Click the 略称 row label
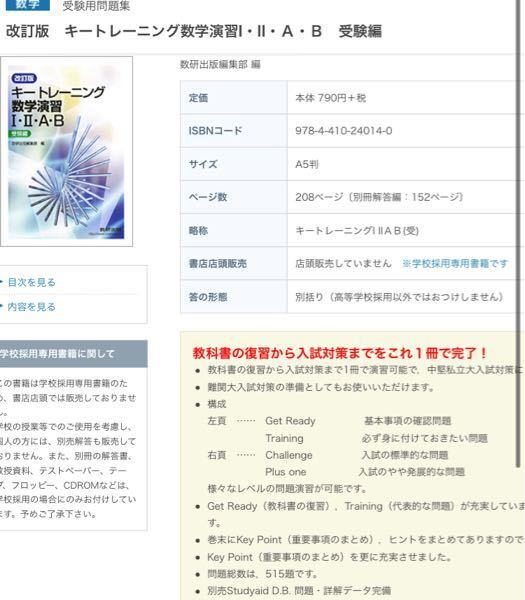 click(198, 231)
